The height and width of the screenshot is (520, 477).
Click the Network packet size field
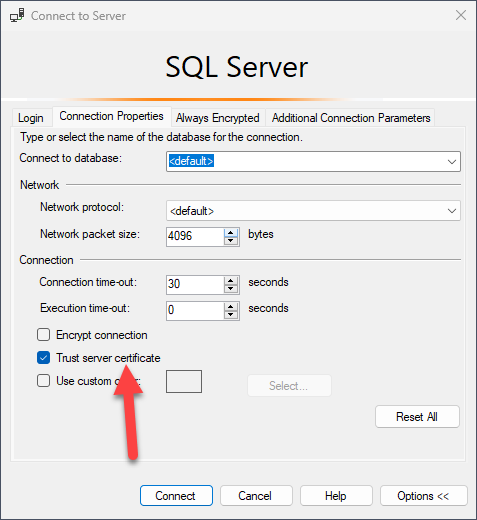point(195,236)
